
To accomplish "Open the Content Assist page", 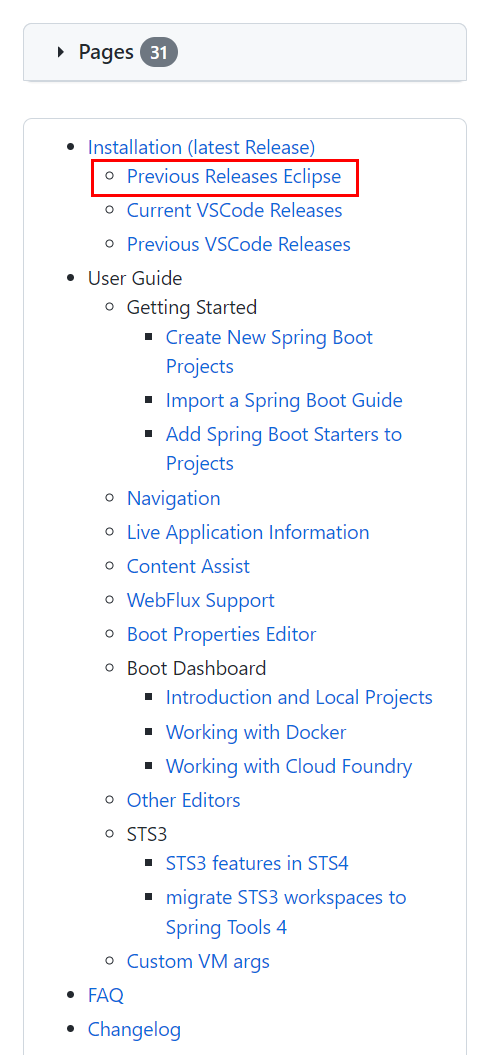I will 188,567.
